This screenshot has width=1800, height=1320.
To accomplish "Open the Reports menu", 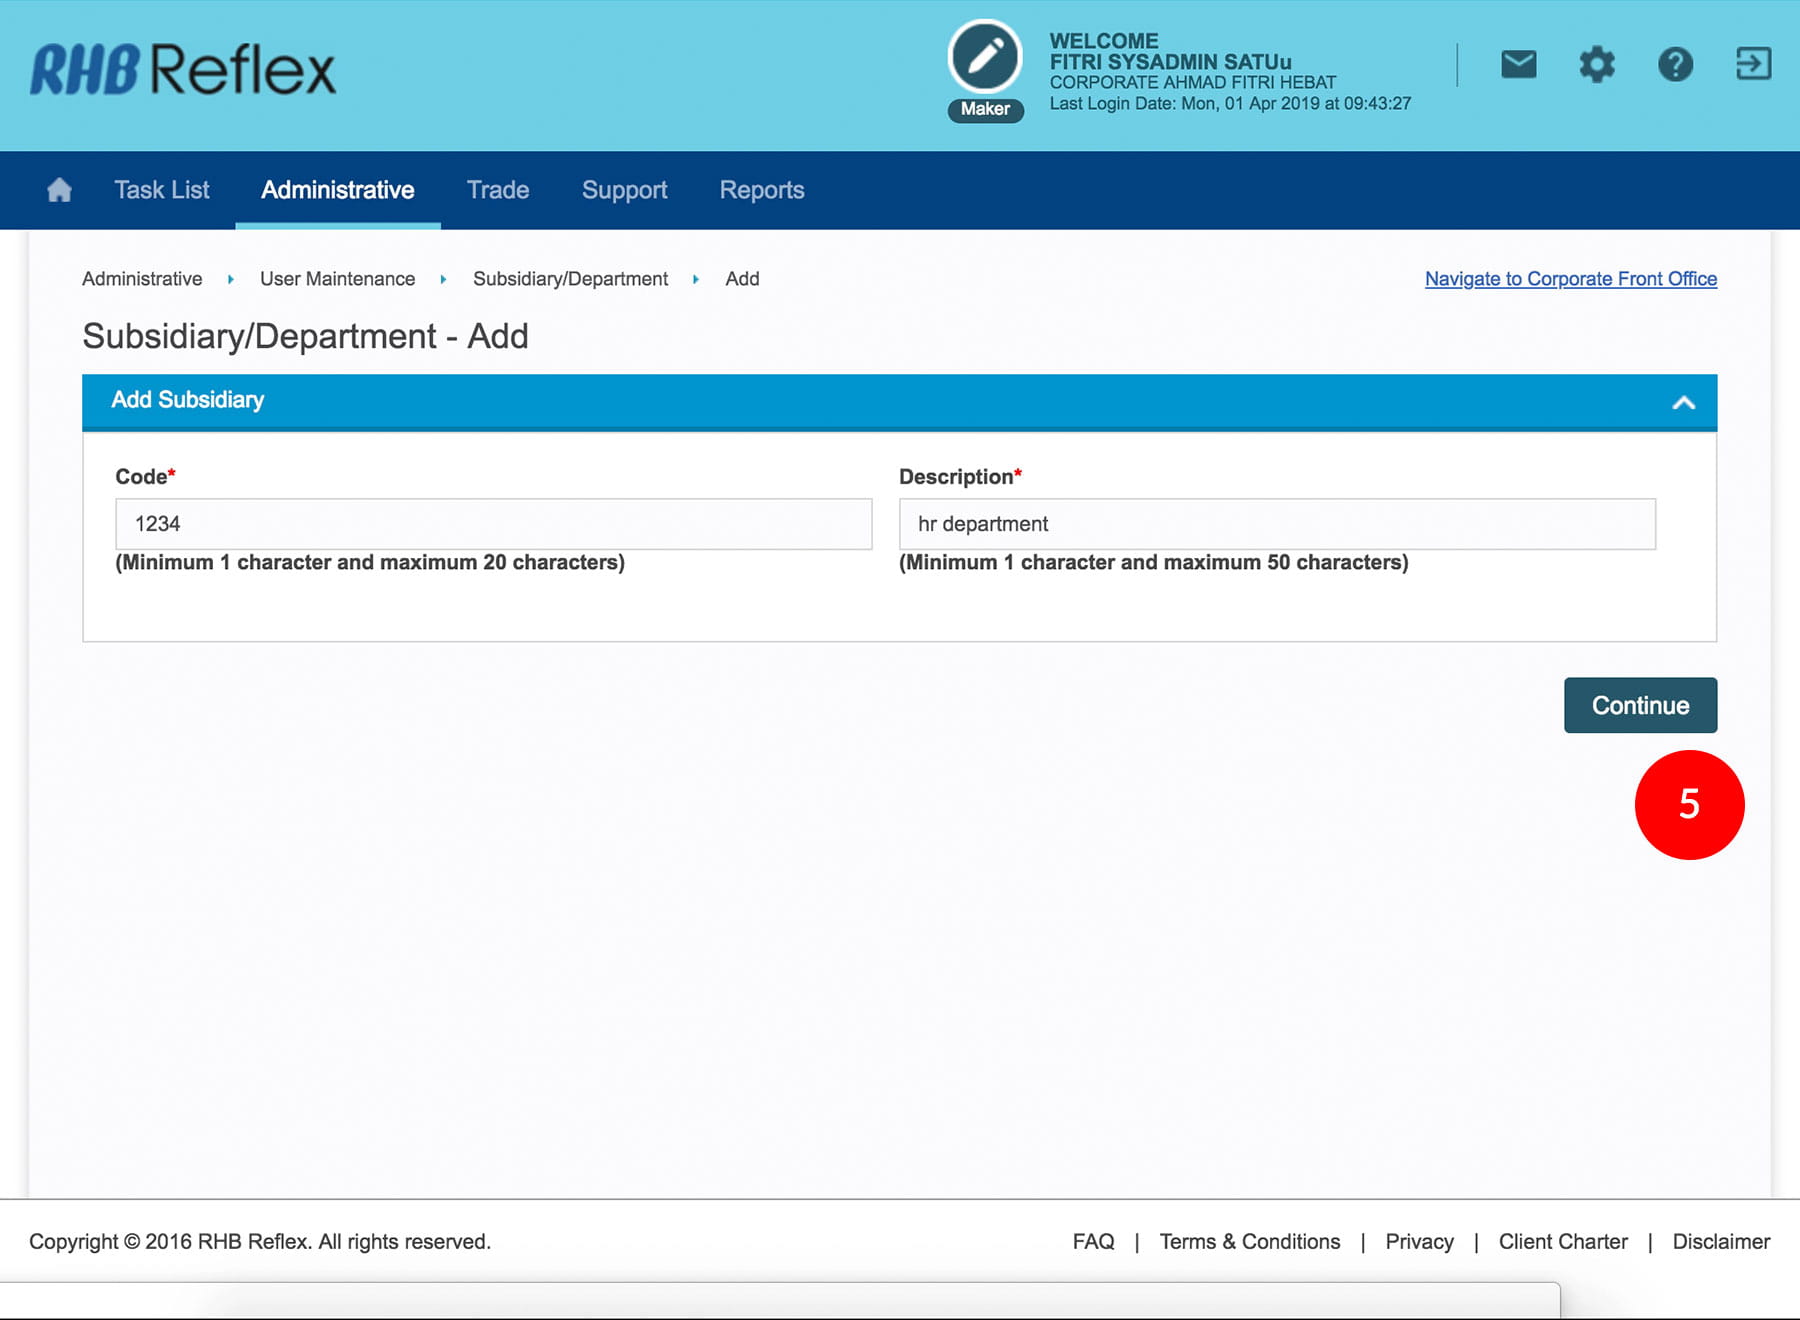I will [761, 190].
